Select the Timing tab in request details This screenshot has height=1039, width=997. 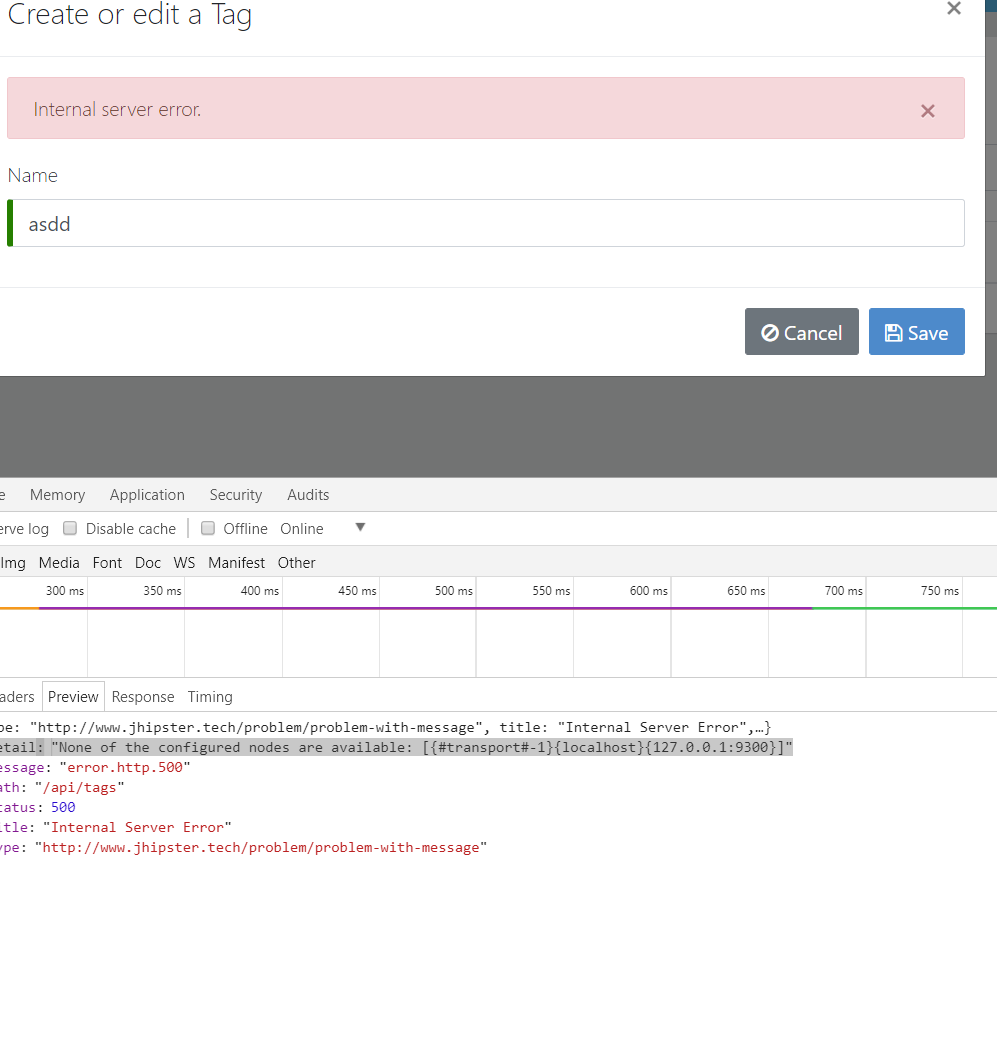tap(210, 696)
